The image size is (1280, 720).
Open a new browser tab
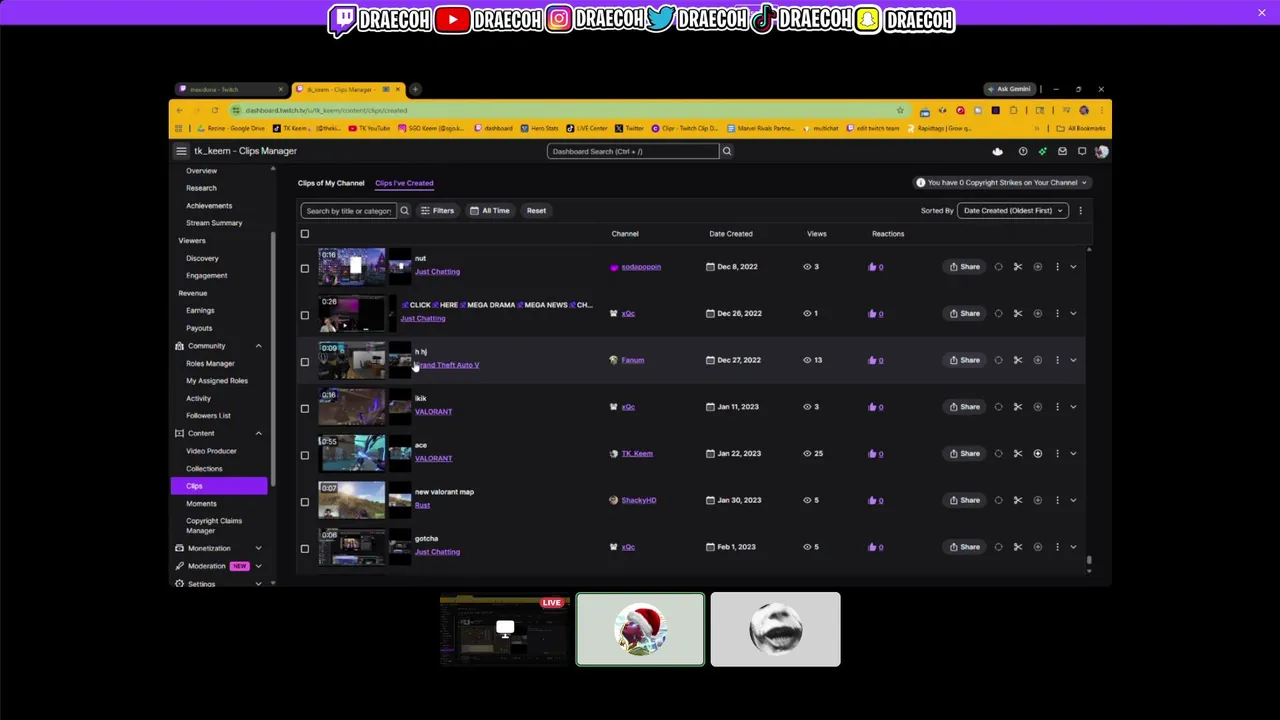(x=415, y=89)
